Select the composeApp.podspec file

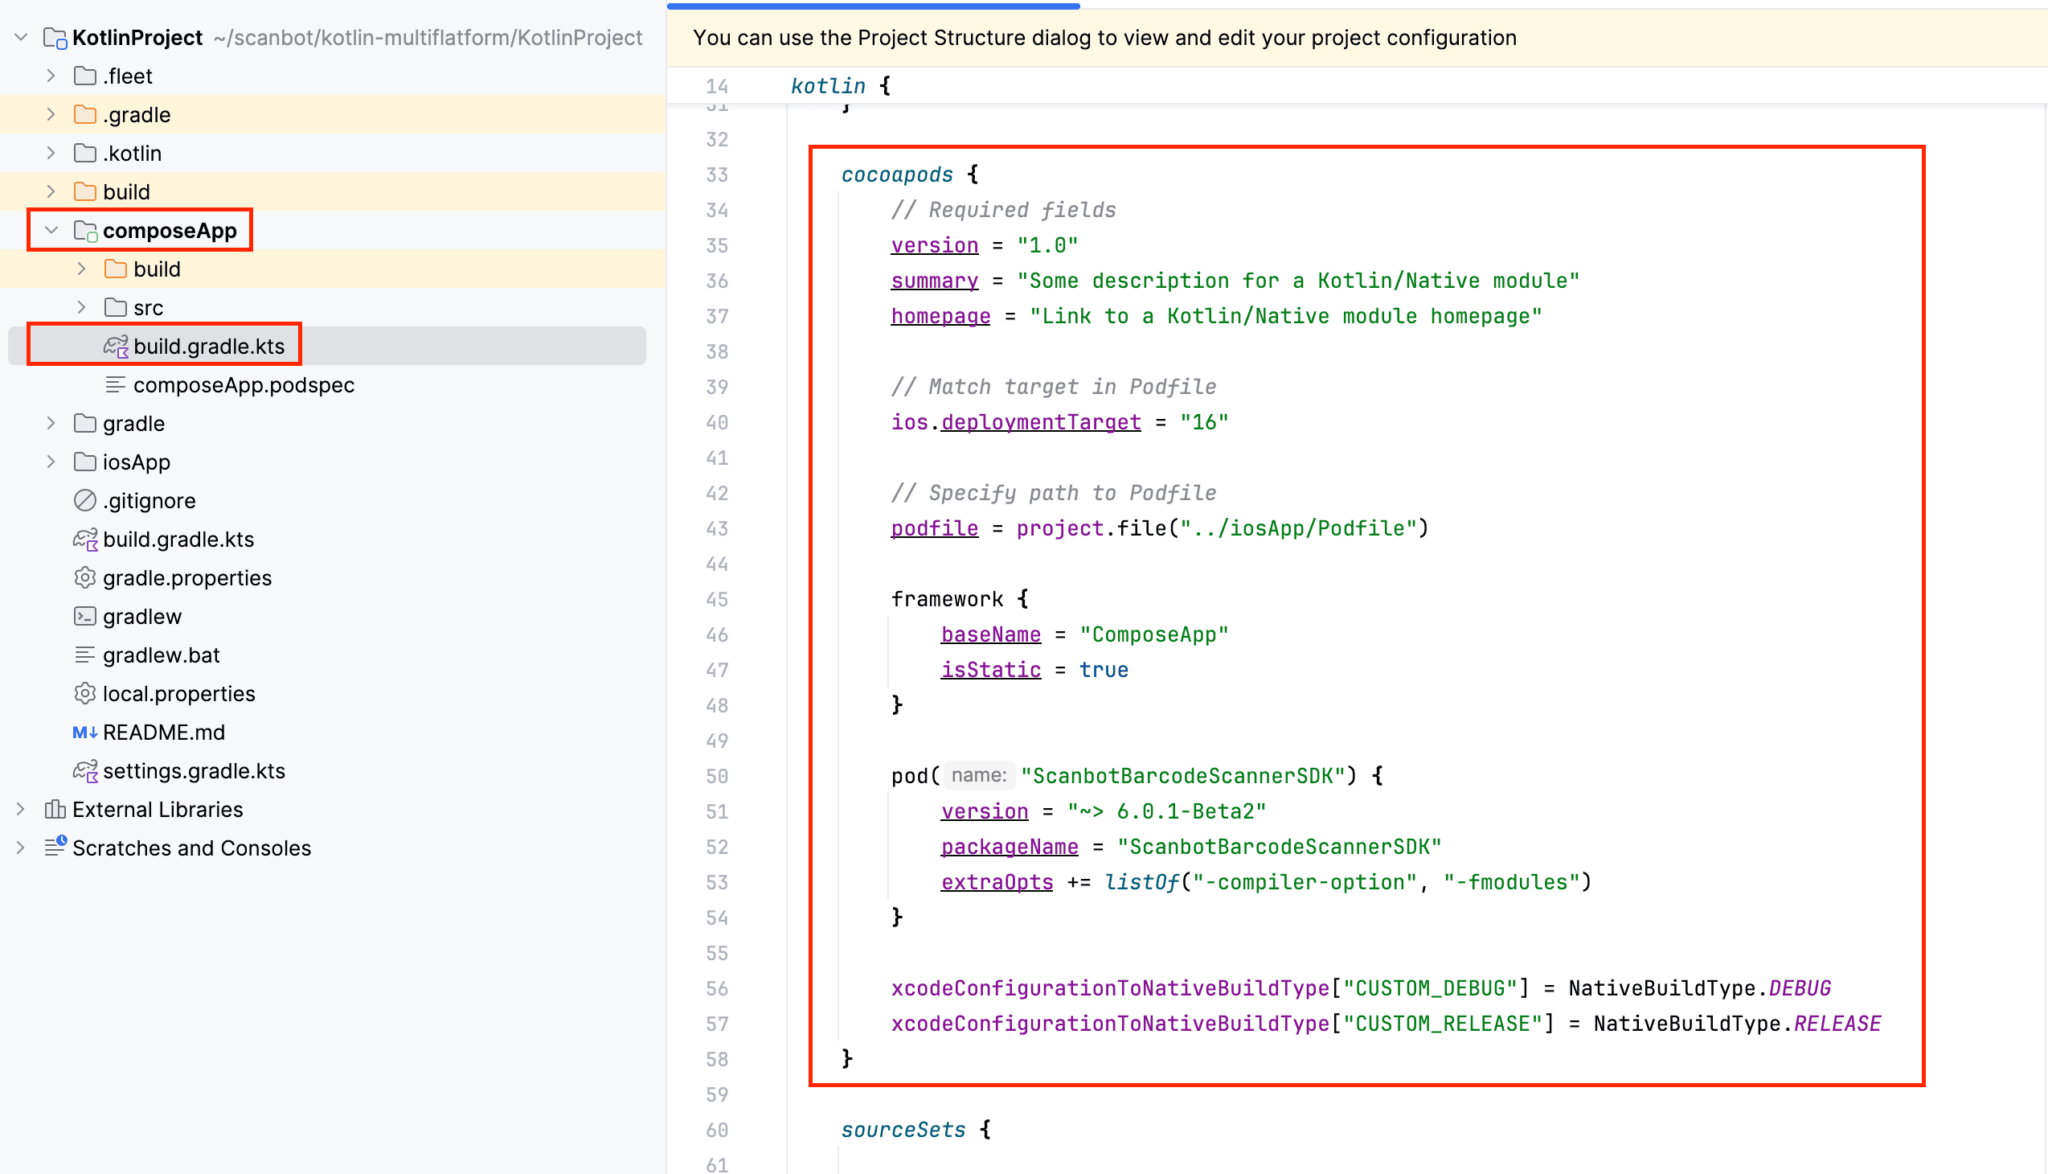pos(242,385)
